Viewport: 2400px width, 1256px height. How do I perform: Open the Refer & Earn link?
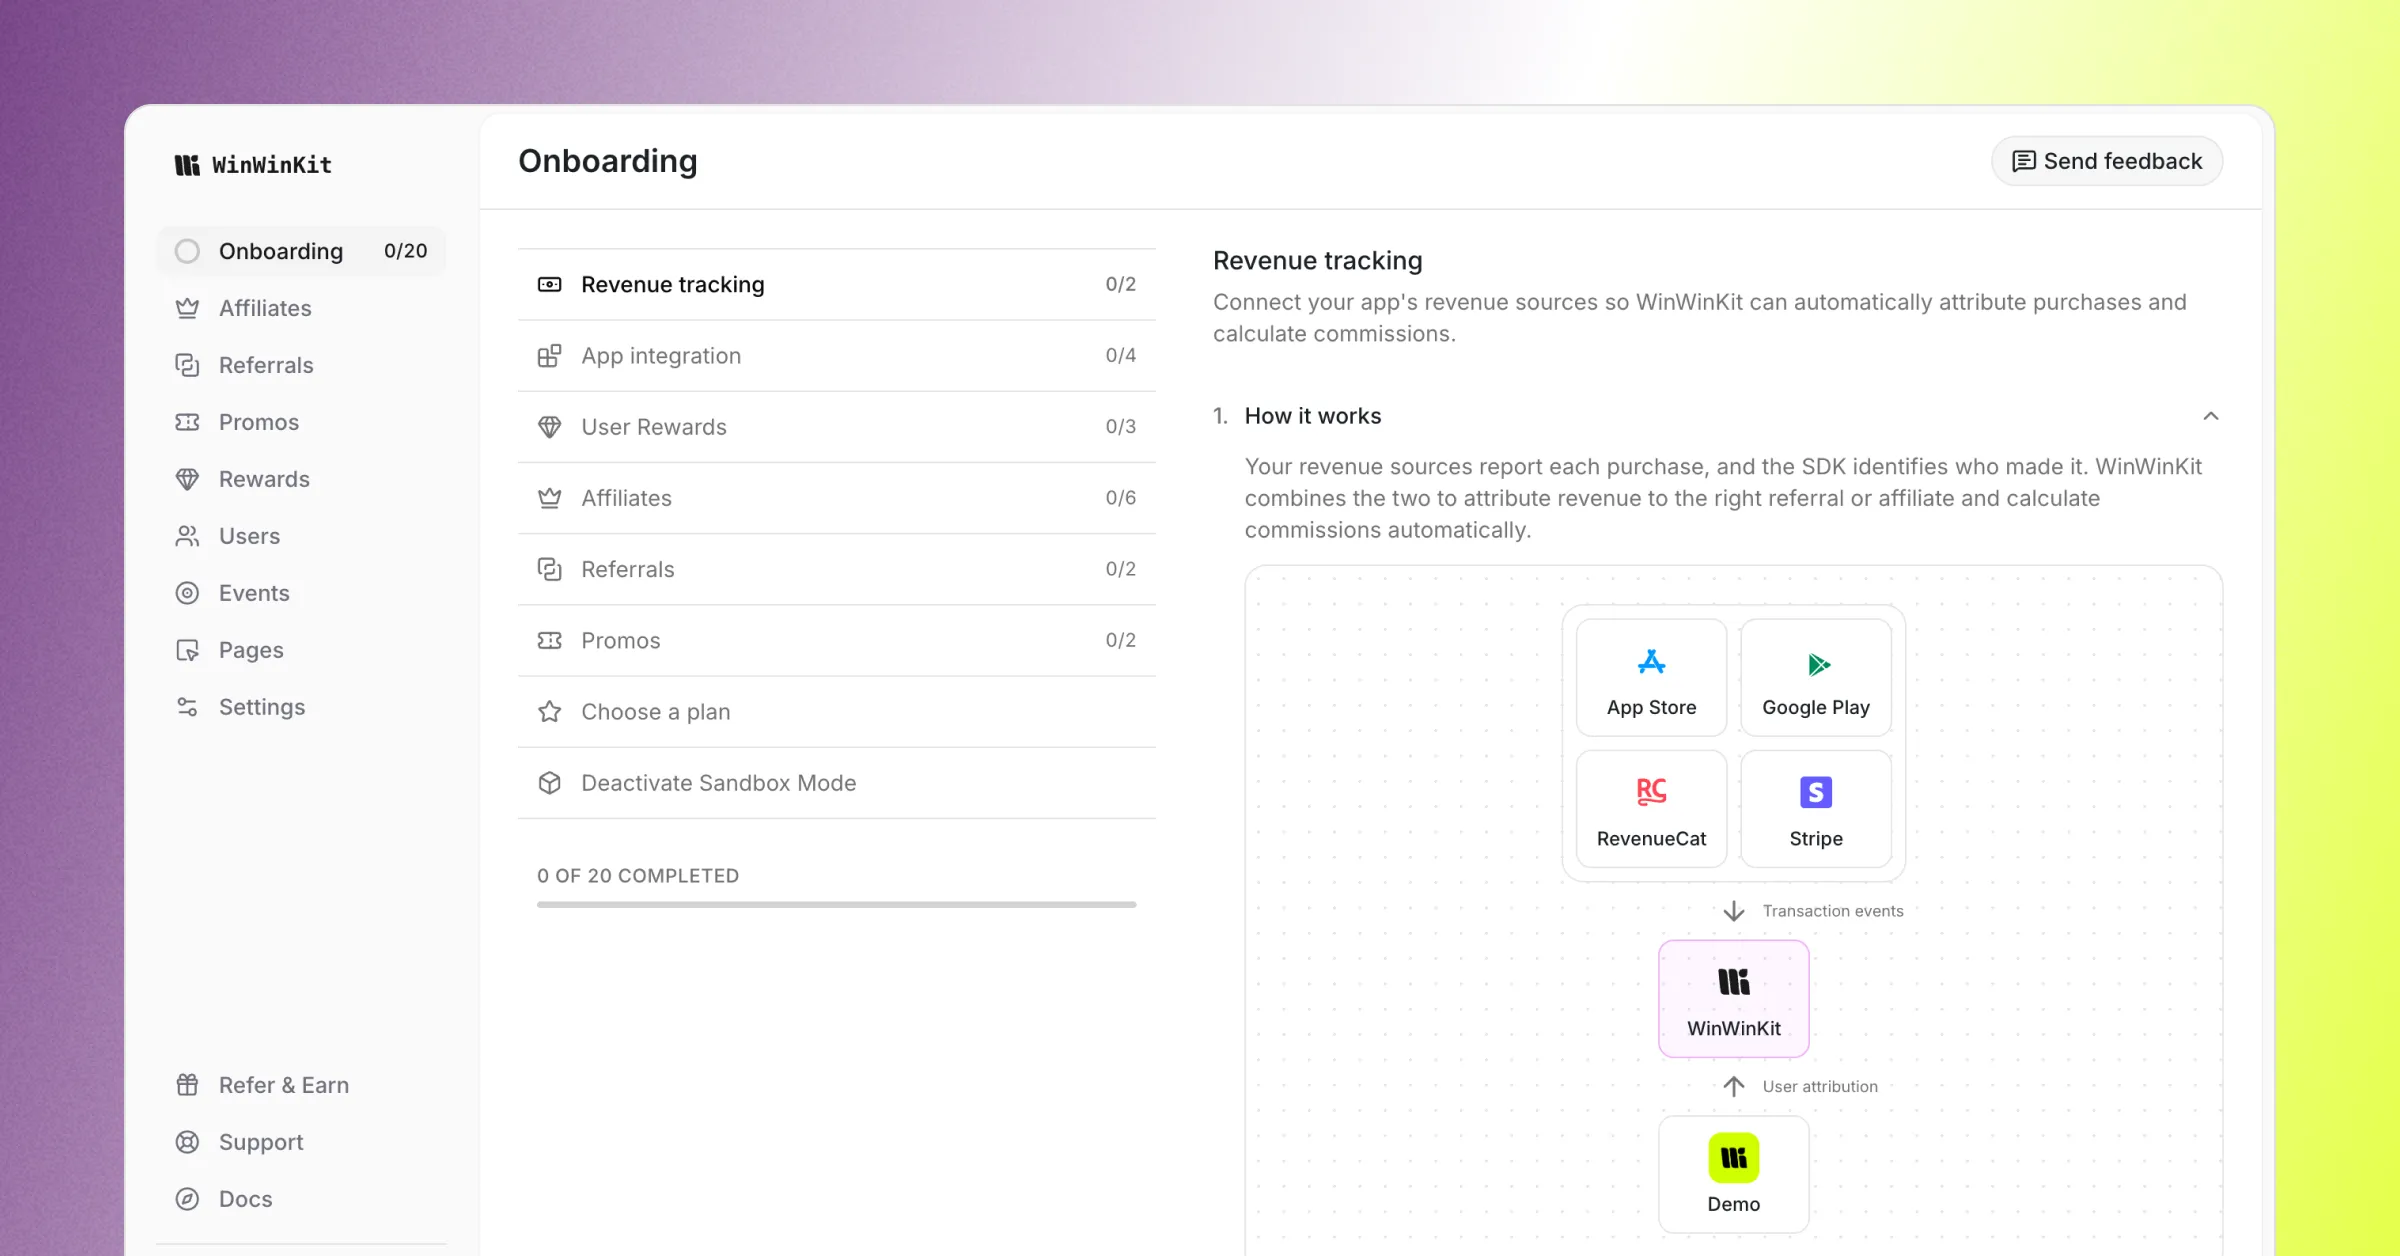[x=301, y=1085]
